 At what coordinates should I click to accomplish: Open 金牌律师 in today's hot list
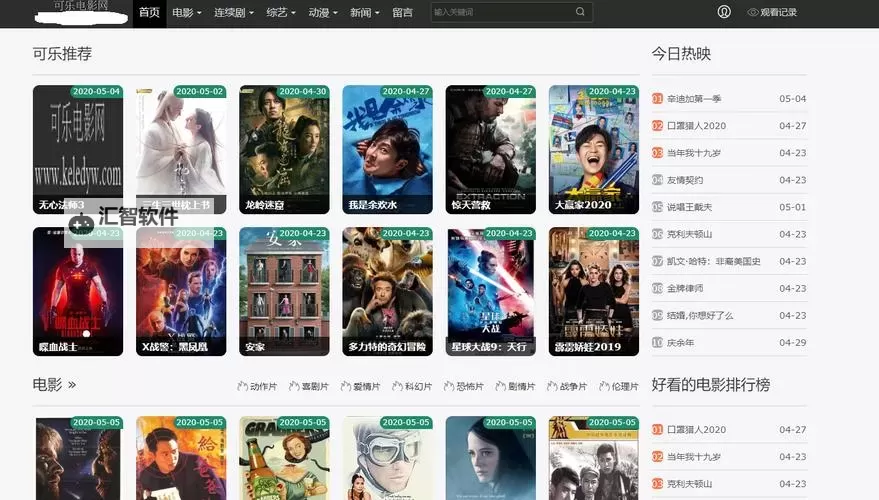coord(685,288)
